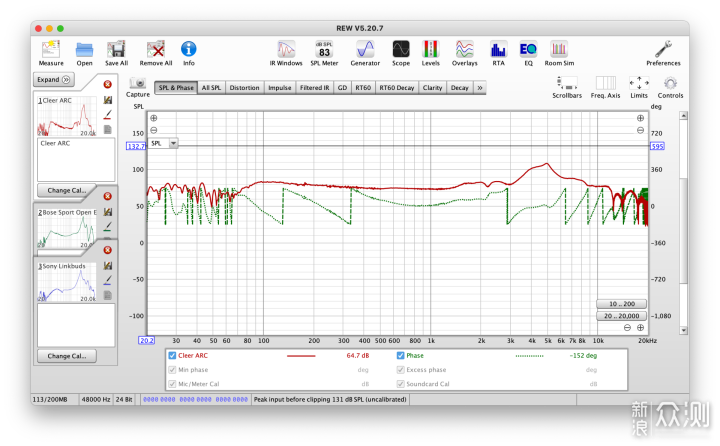The height and width of the screenshot is (446, 720).
Task: Save all measurements with Save All
Action: coord(116,53)
